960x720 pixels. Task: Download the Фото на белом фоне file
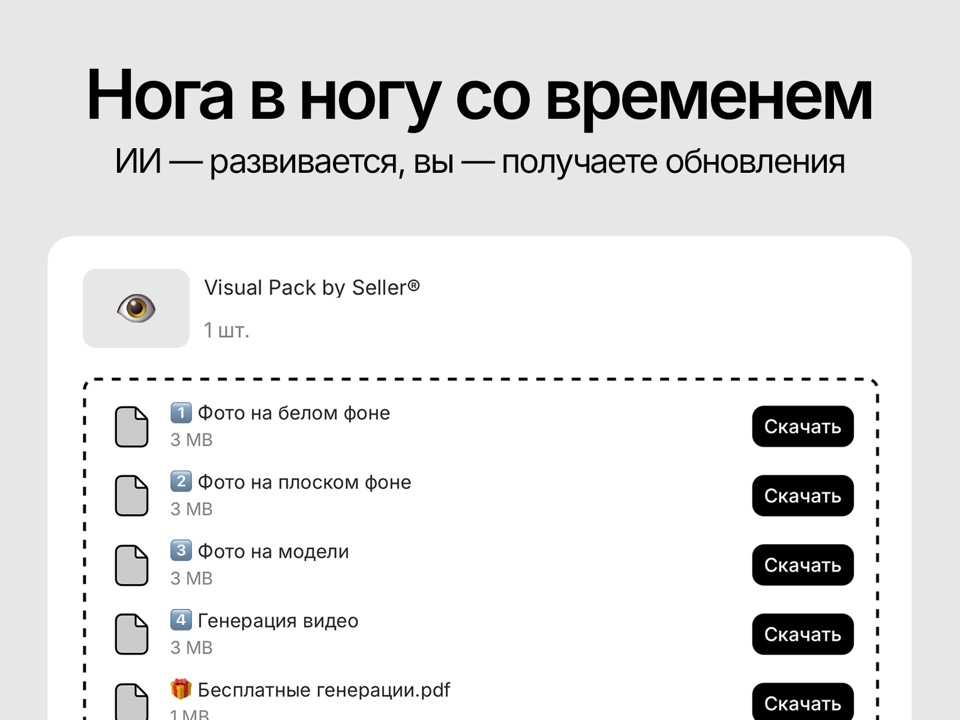(x=802, y=427)
